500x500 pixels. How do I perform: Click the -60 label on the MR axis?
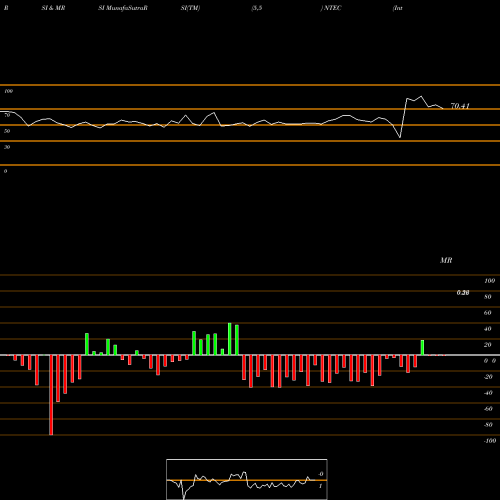point(488,409)
